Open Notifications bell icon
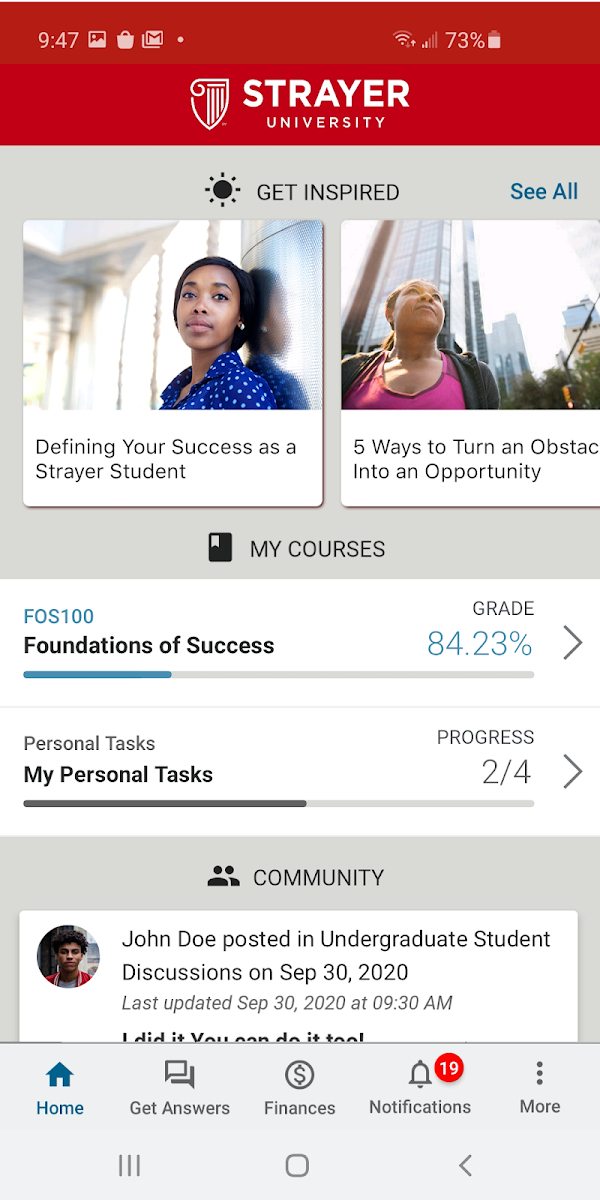The height and width of the screenshot is (1200, 600). [420, 1076]
